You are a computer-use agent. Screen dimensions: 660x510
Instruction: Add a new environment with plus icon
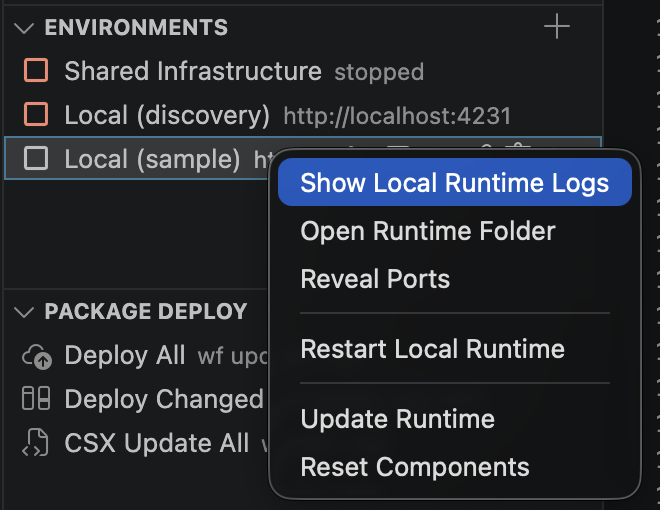(x=556, y=26)
